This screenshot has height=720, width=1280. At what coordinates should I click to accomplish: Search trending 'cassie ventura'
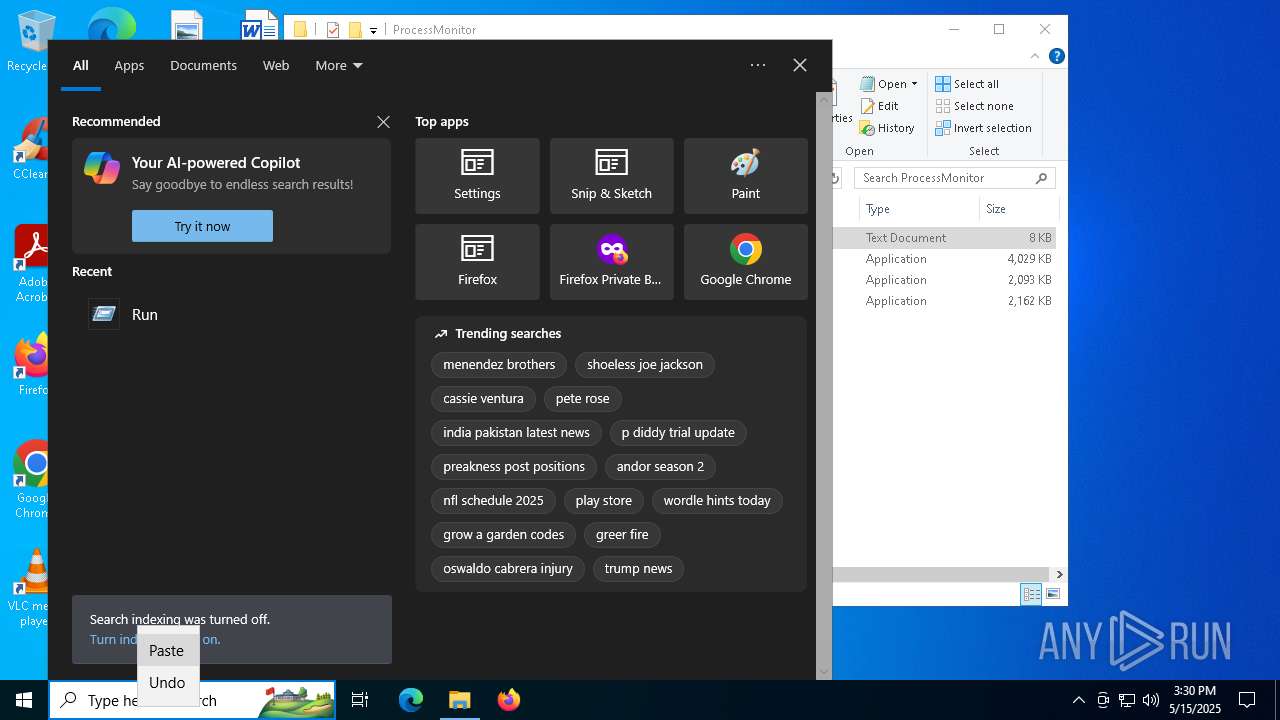483,398
